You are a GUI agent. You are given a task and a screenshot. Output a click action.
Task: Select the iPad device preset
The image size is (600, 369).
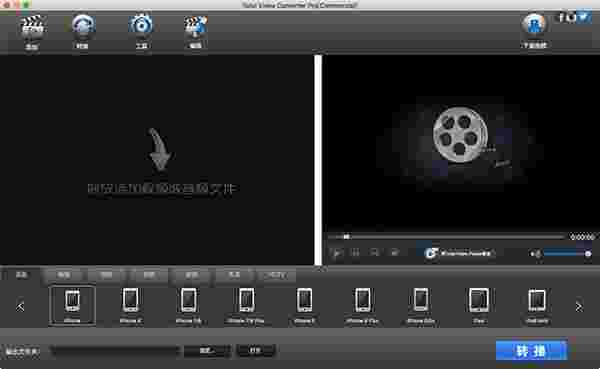[479, 305]
